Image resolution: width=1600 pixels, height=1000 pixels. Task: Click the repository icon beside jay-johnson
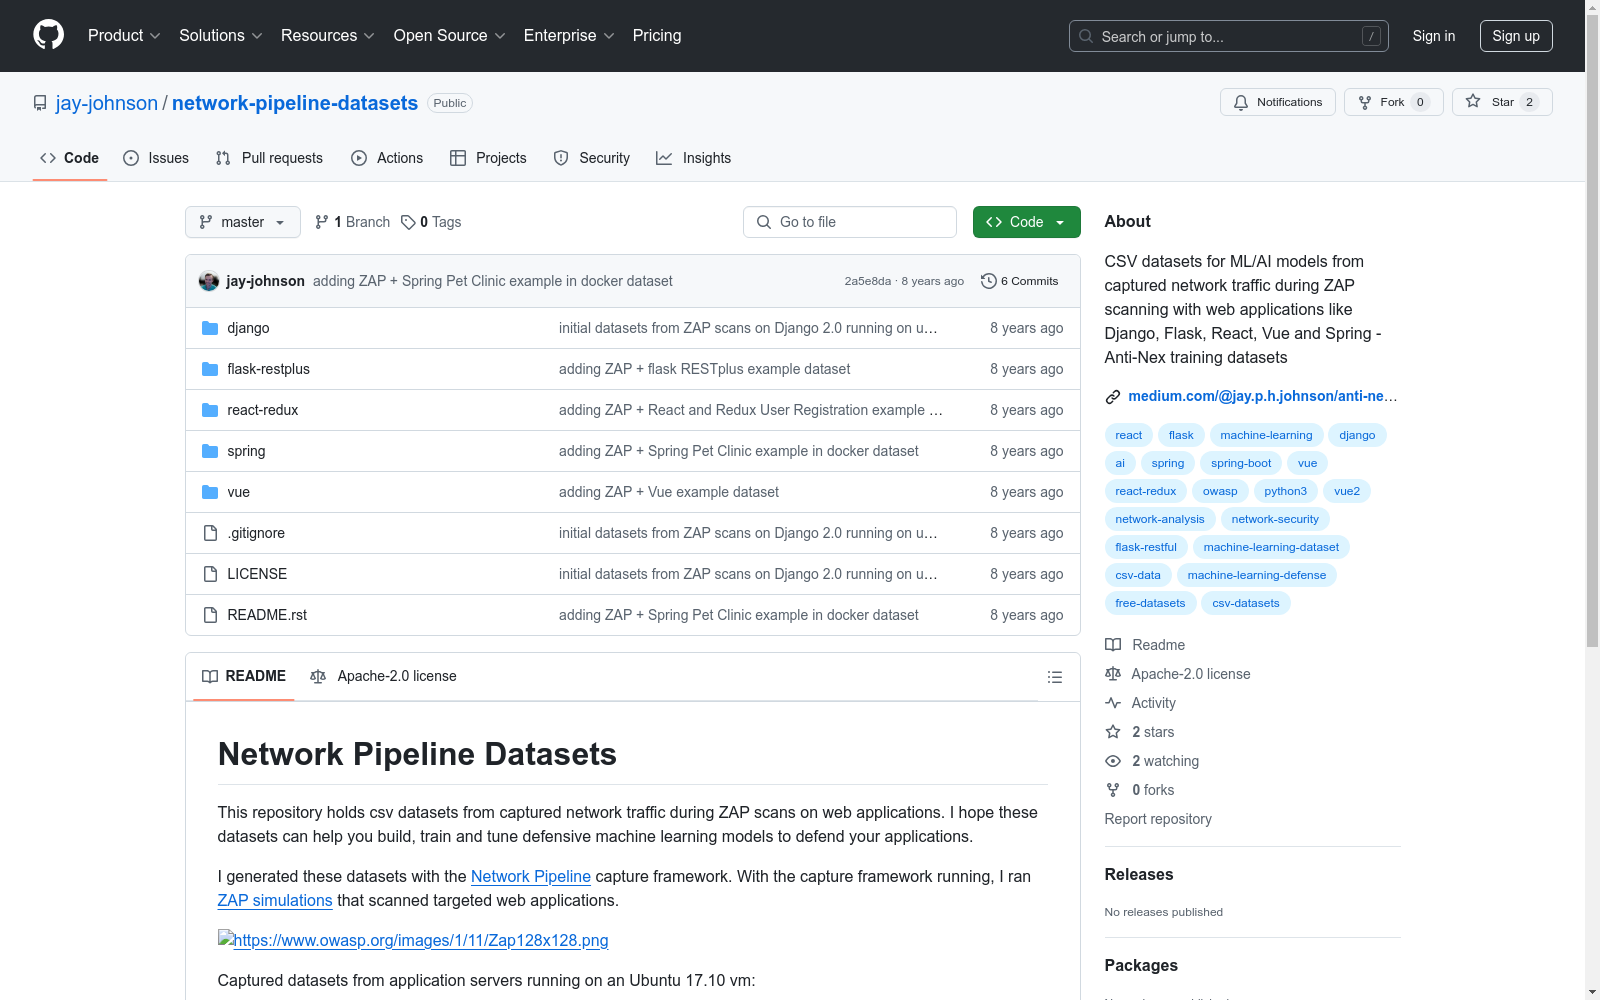pyautogui.click(x=40, y=103)
